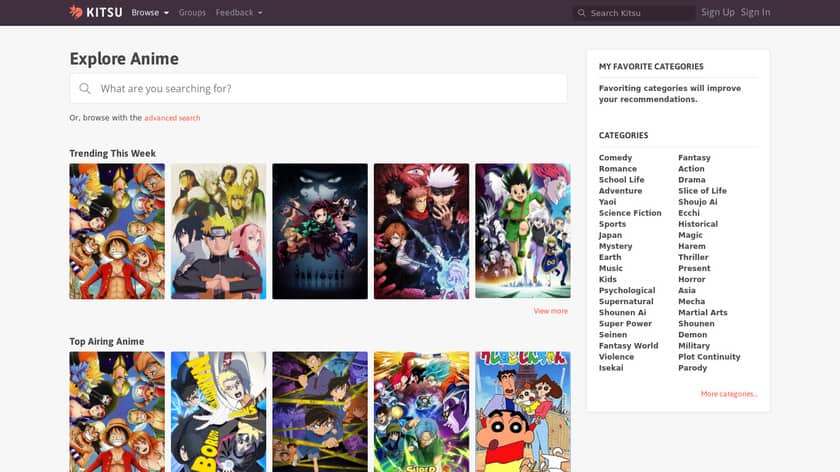Select the Isekai category
The height and width of the screenshot is (472, 840).
click(x=611, y=368)
